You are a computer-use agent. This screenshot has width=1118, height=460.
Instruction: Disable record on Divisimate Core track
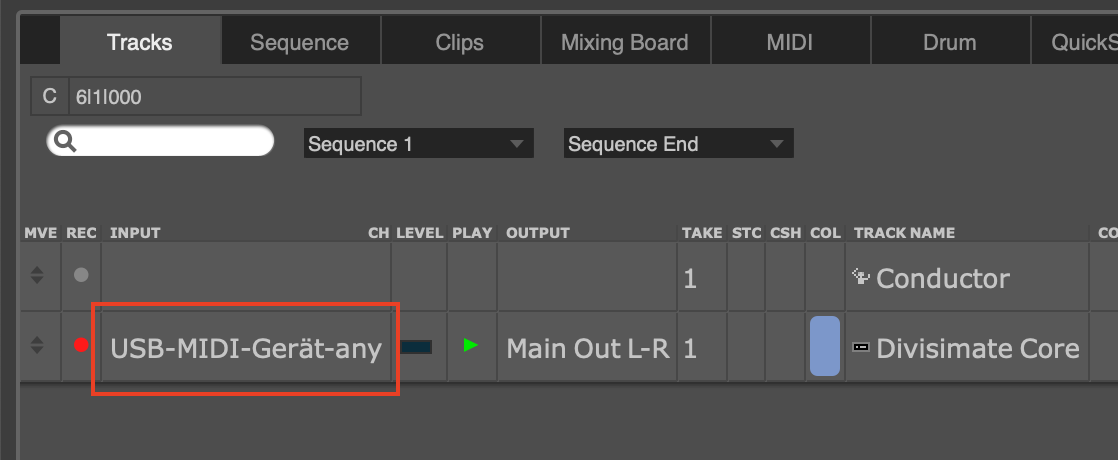pyautogui.click(x=81, y=346)
